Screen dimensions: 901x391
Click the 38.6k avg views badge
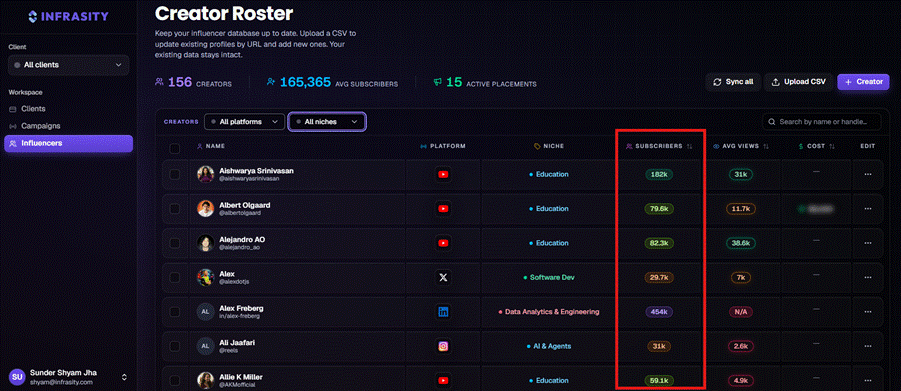pyautogui.click(x=740, y=243)
